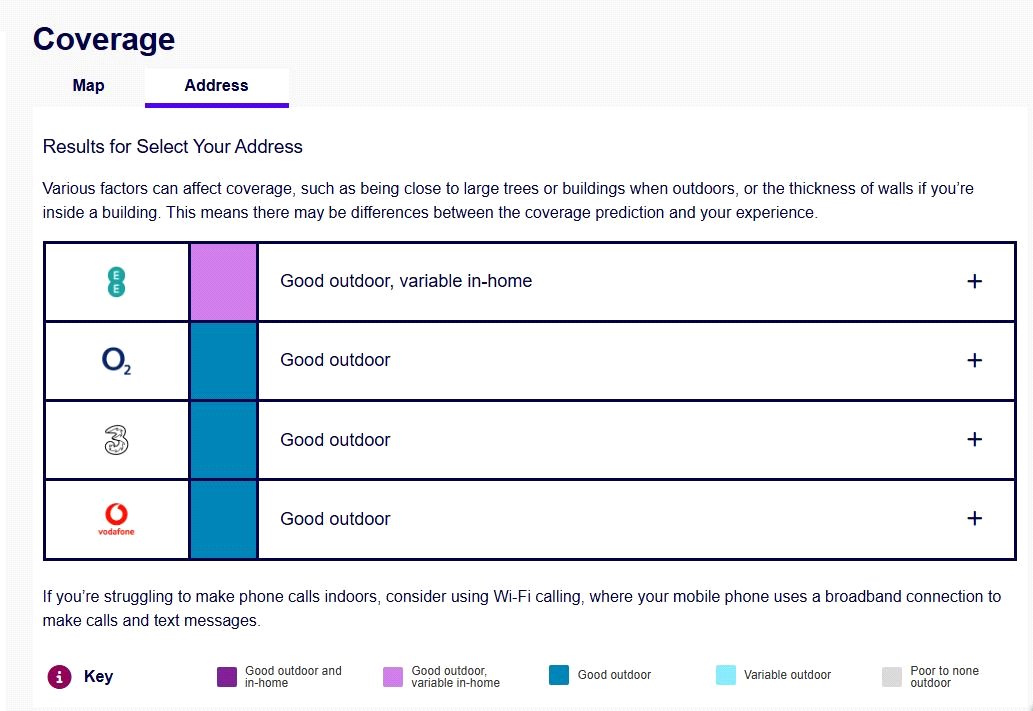Expand the O2 coverage row
Screen dimensions: 1033x711
click(975, 361)
